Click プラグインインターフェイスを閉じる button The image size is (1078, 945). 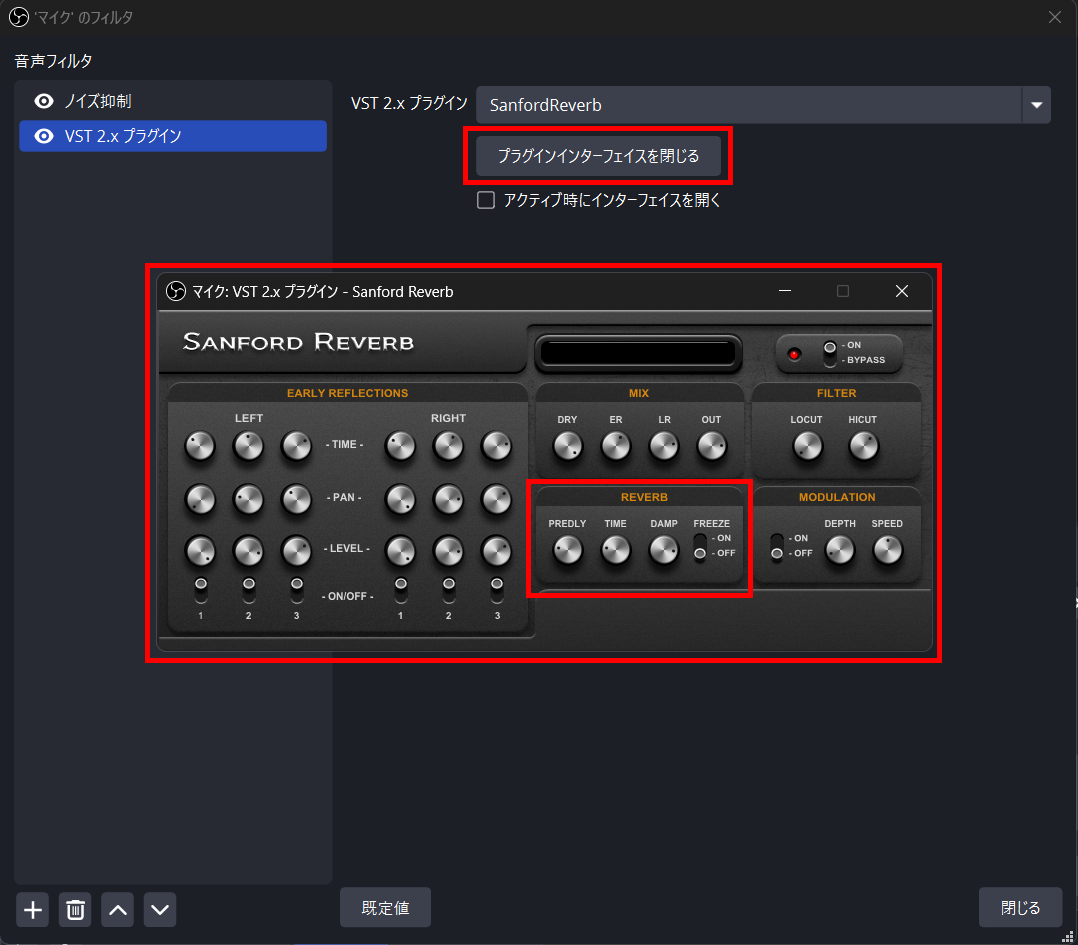(x=598, y=156)
